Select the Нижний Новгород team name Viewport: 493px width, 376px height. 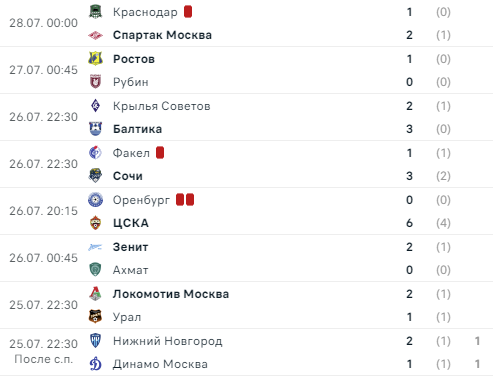click(x=167, y=341)
